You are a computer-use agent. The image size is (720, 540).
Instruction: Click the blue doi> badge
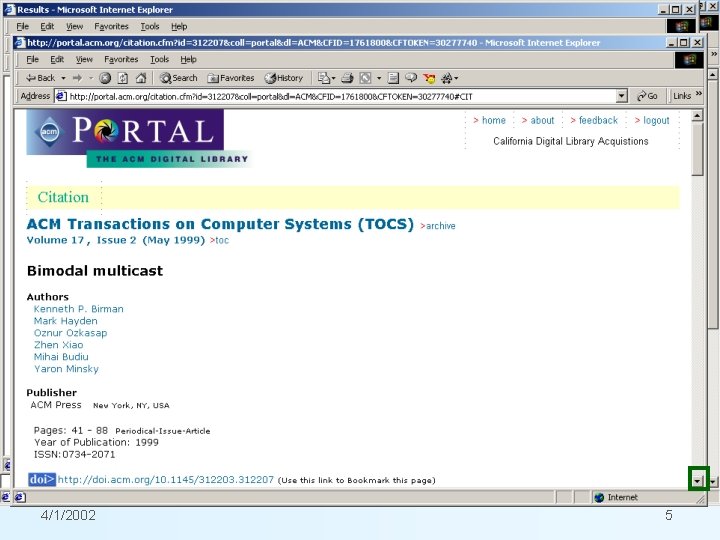[x=42, y=479]
